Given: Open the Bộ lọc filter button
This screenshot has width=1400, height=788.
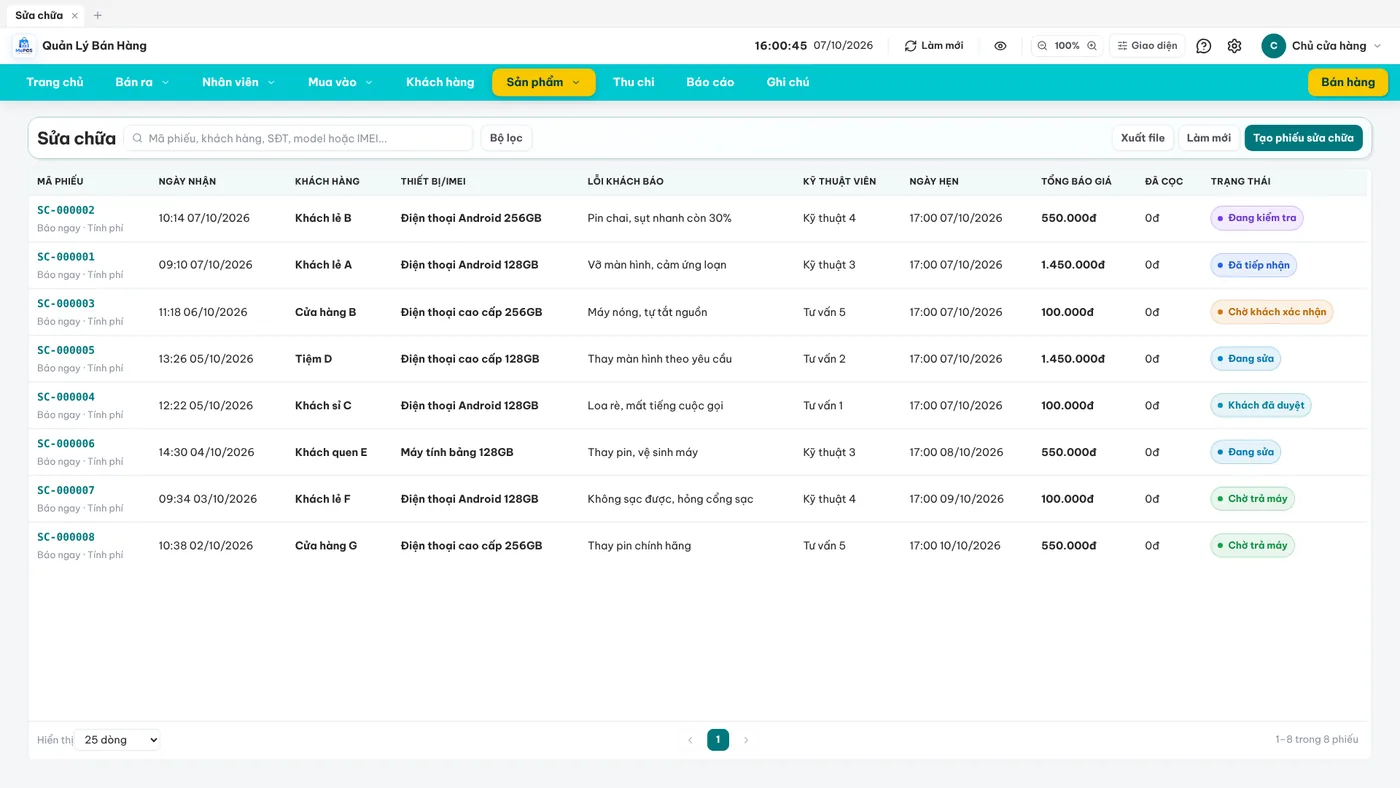Looking at the screenshot, I should point(506,138).
